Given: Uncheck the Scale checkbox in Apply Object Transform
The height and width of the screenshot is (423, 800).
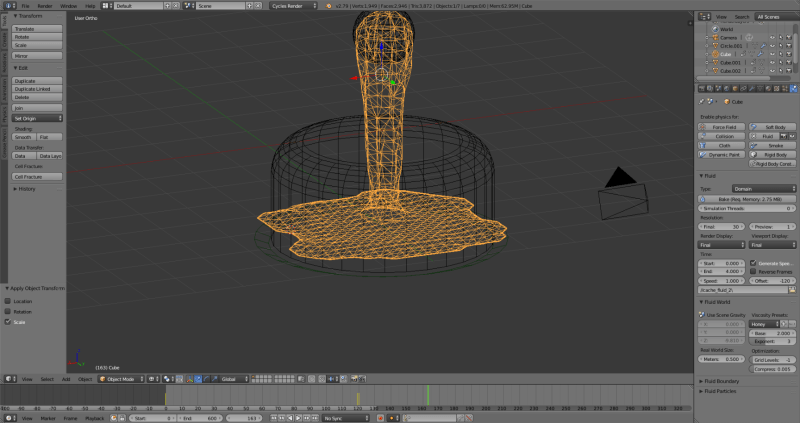Looking at the screenshot, I should click(x=8, y=322).
